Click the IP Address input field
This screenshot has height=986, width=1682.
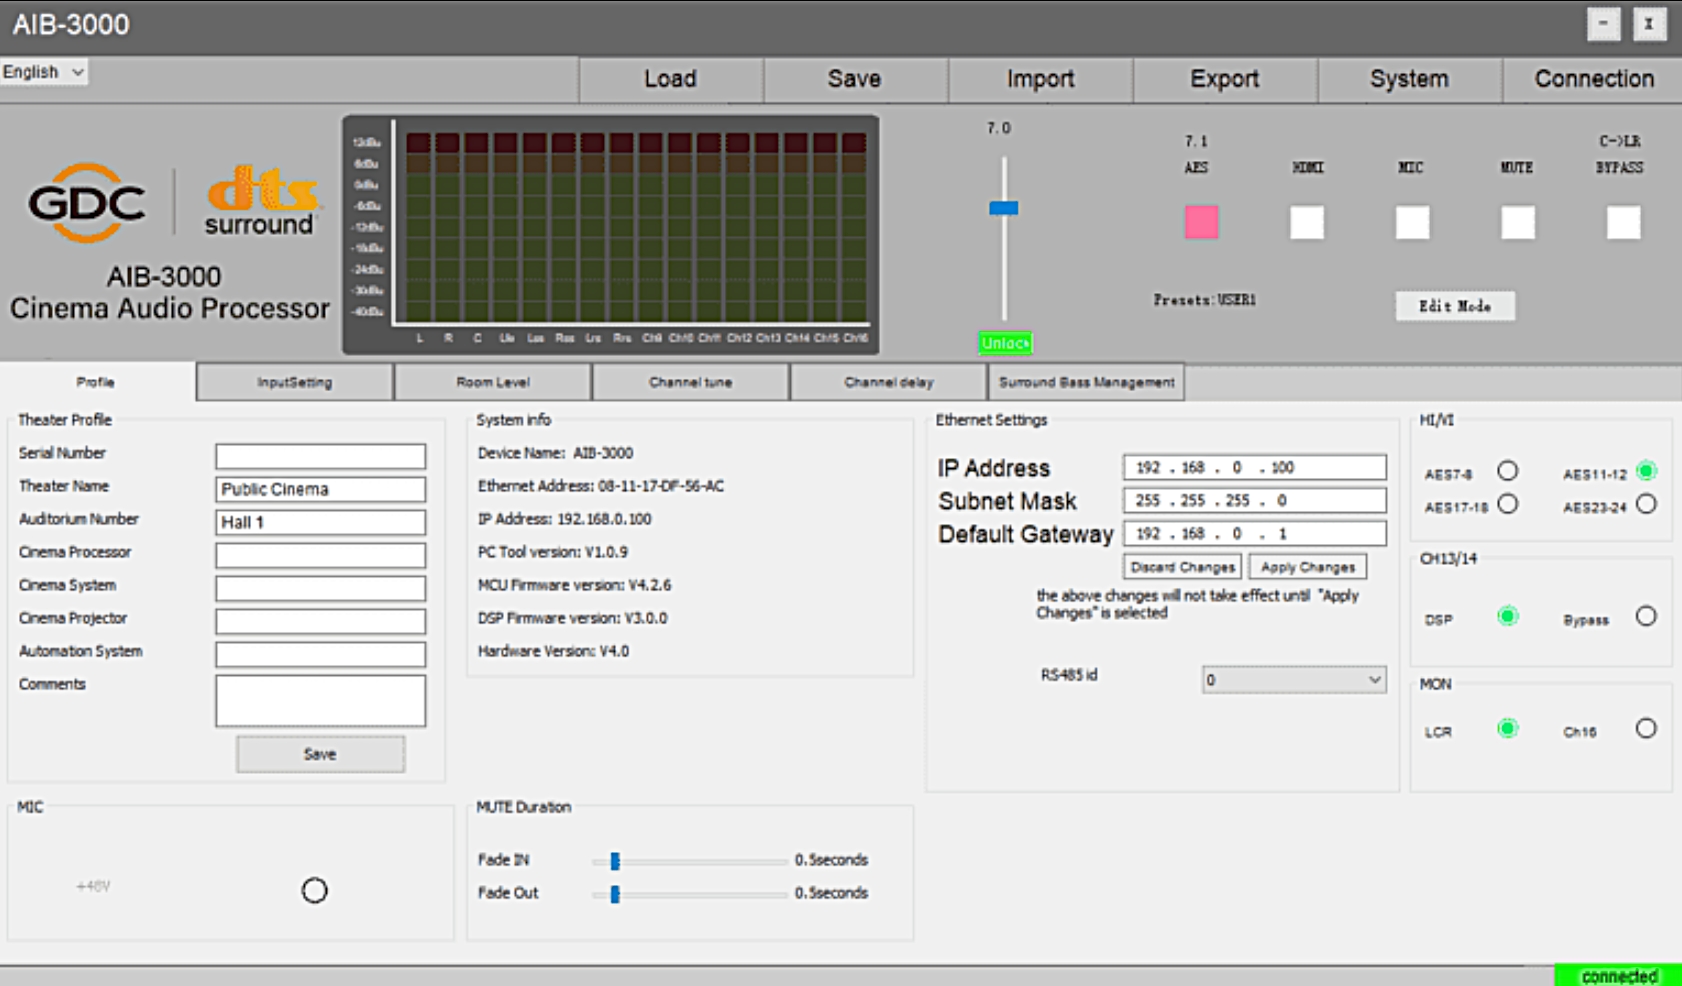pyautogui.click(x=1254, y=467)
